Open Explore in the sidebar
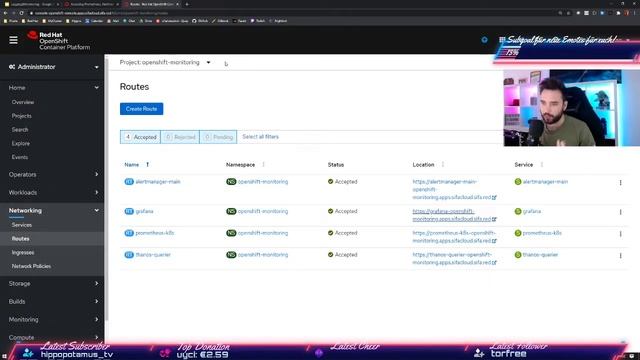 pos(21,143)
